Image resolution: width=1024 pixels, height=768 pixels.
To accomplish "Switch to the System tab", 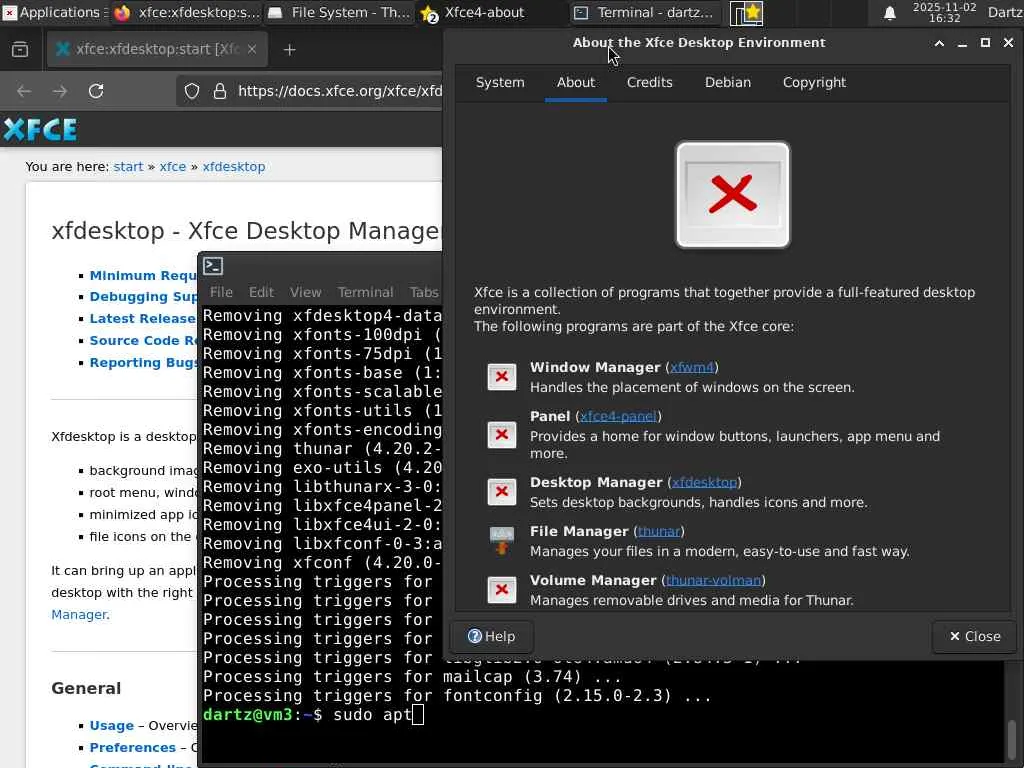I will pos(500,83).
